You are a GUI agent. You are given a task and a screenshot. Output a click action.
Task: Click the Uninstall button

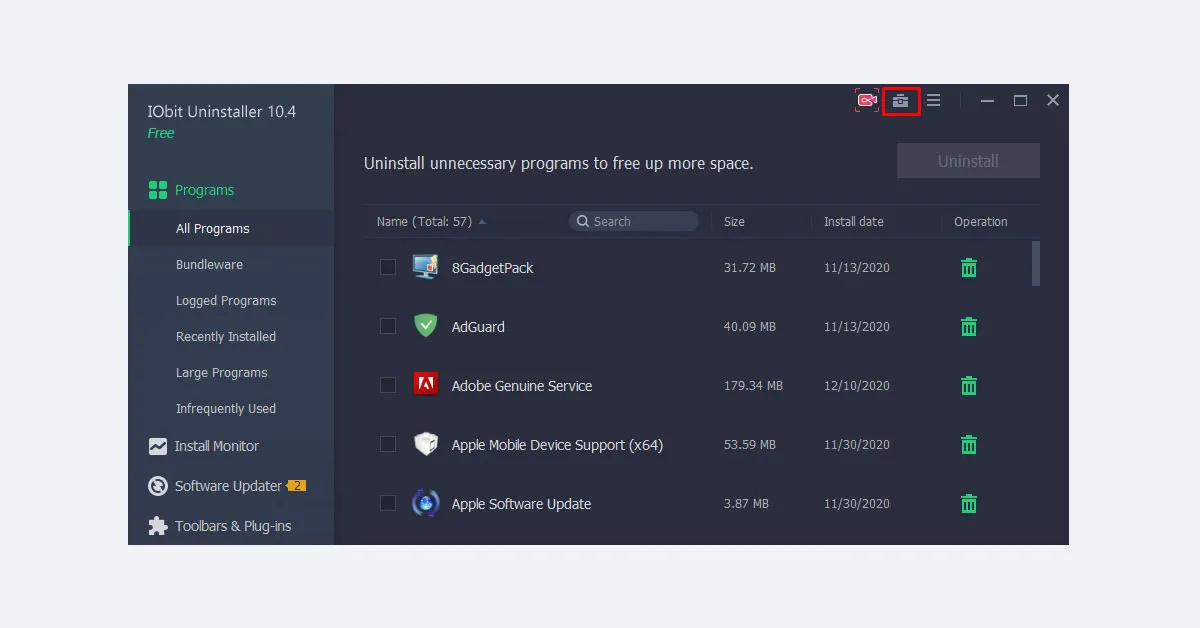[x=968, y=161]
